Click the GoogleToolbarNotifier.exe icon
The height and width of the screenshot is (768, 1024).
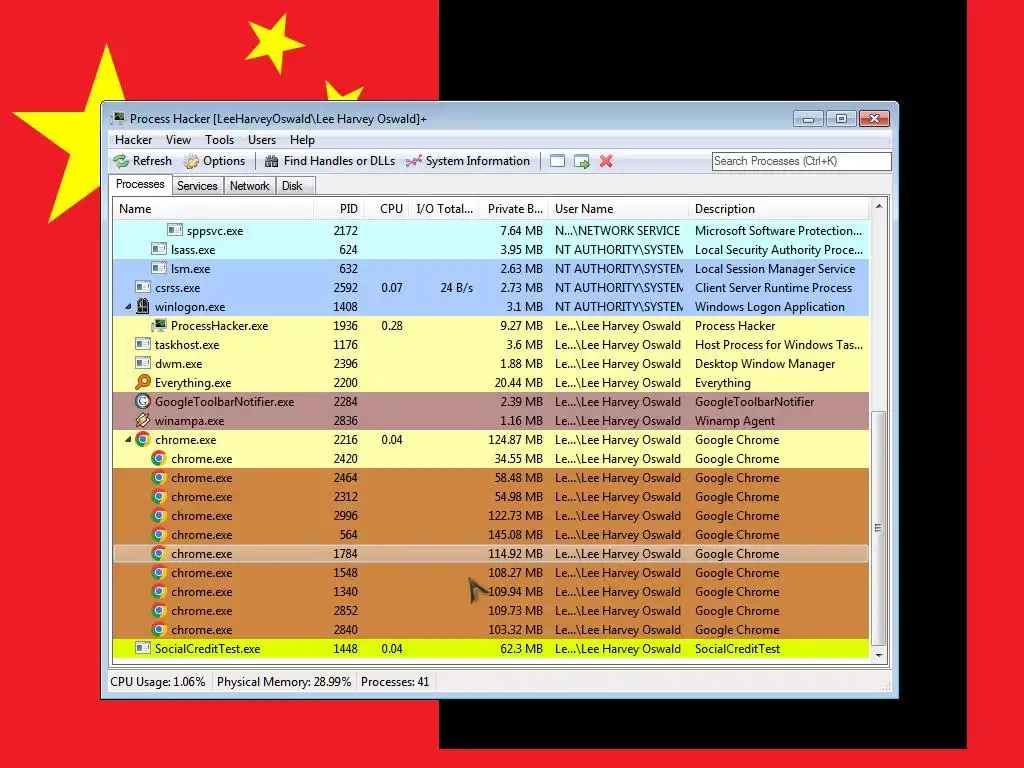(143, 402)
